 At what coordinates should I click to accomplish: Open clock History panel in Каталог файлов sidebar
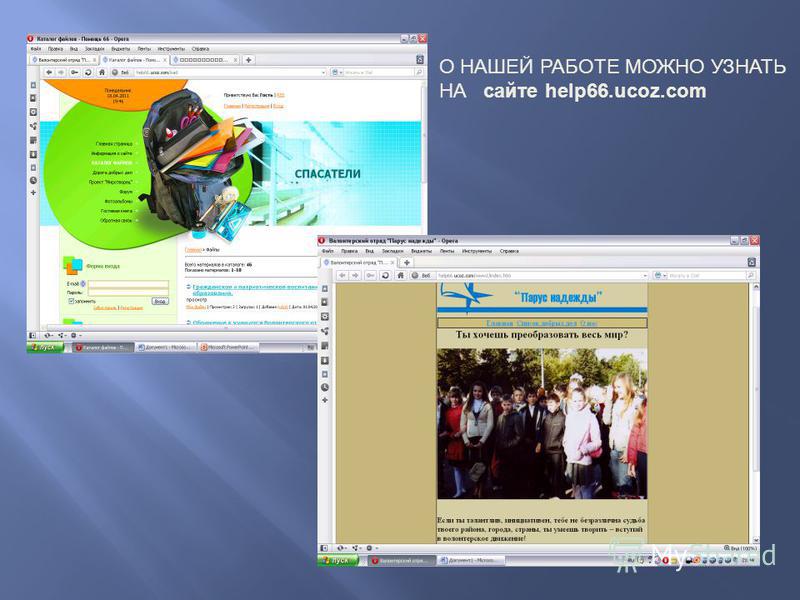point(33,180)
